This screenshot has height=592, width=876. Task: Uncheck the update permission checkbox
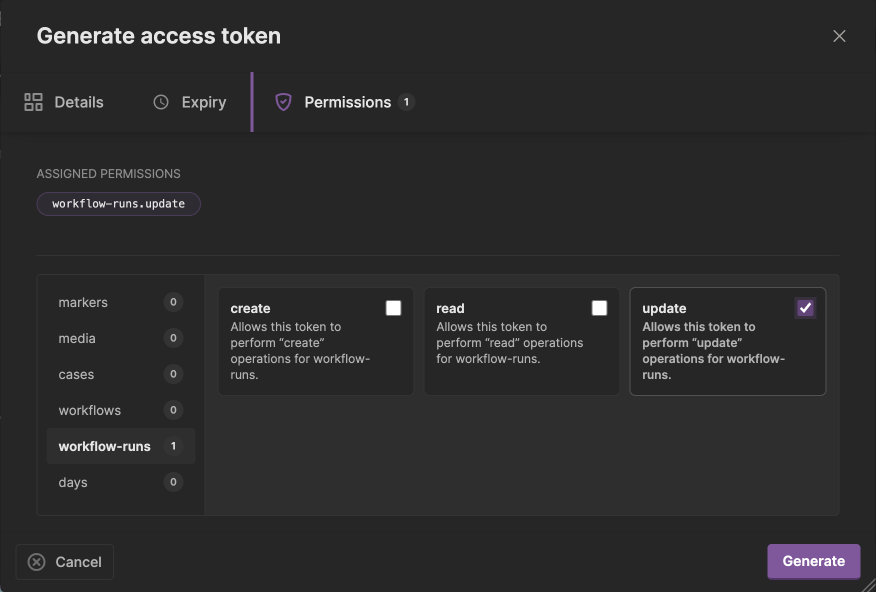click(805, 308)
